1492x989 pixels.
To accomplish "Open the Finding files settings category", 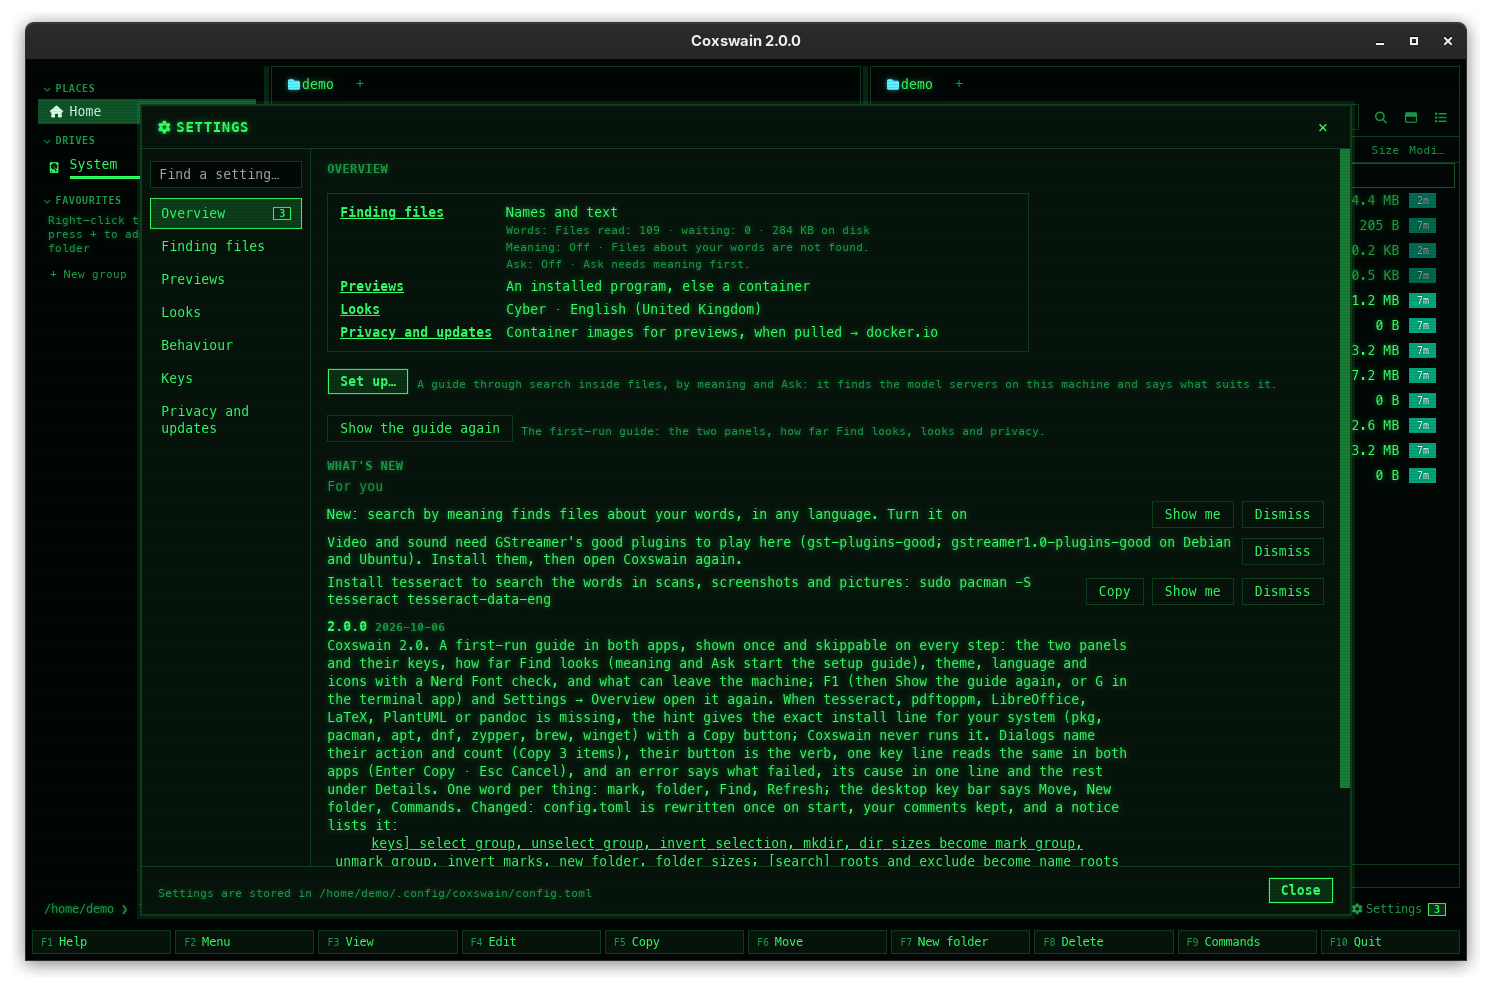I will (226, 246).
